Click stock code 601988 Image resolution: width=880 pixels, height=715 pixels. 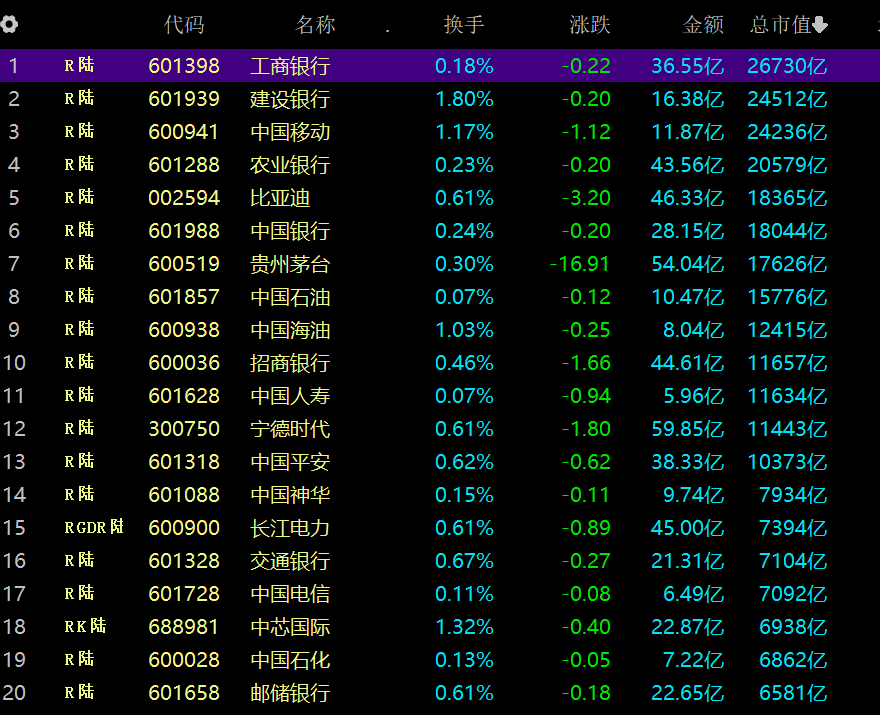pos(184,231)
